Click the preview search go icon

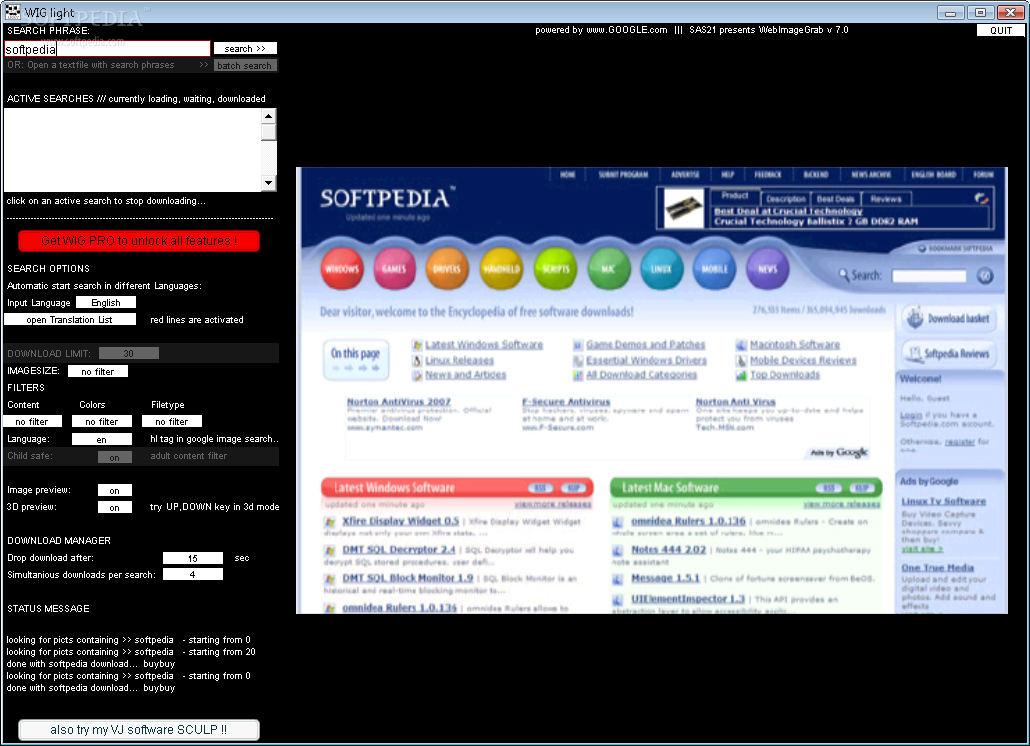[985, 276]
